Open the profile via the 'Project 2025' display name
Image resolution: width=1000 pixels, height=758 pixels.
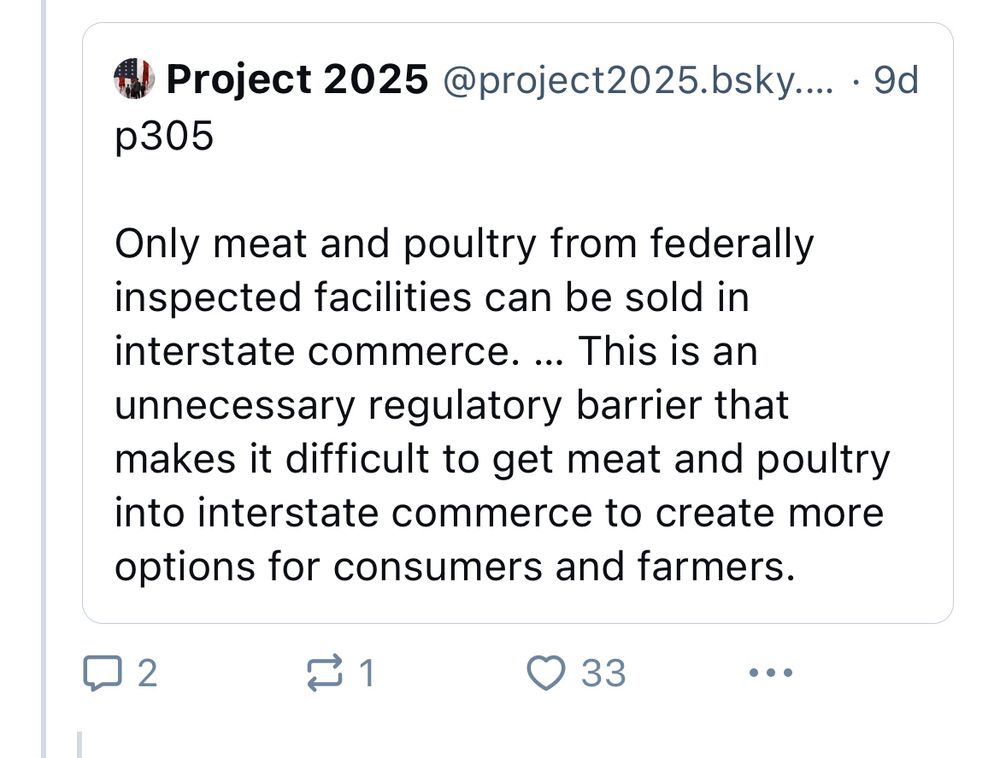pos(294,78)
